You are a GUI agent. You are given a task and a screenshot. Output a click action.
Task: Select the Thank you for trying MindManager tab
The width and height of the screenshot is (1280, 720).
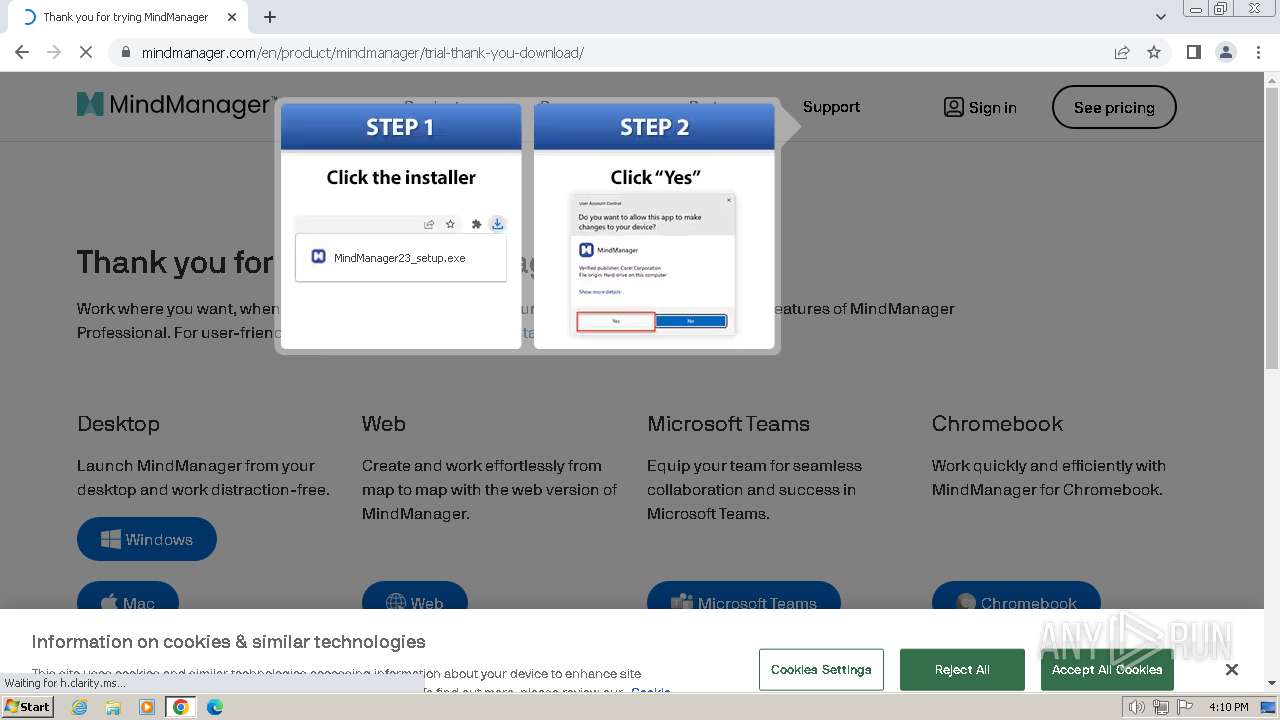point(125,17)
